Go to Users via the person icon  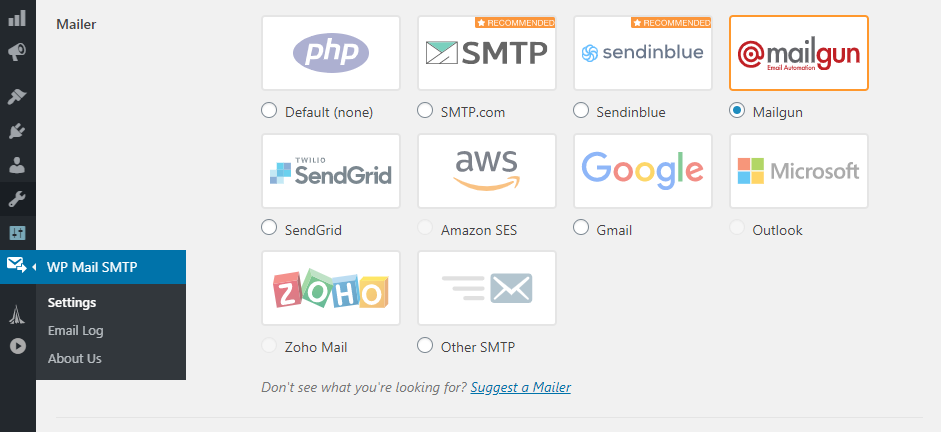(x=17, y=165)
